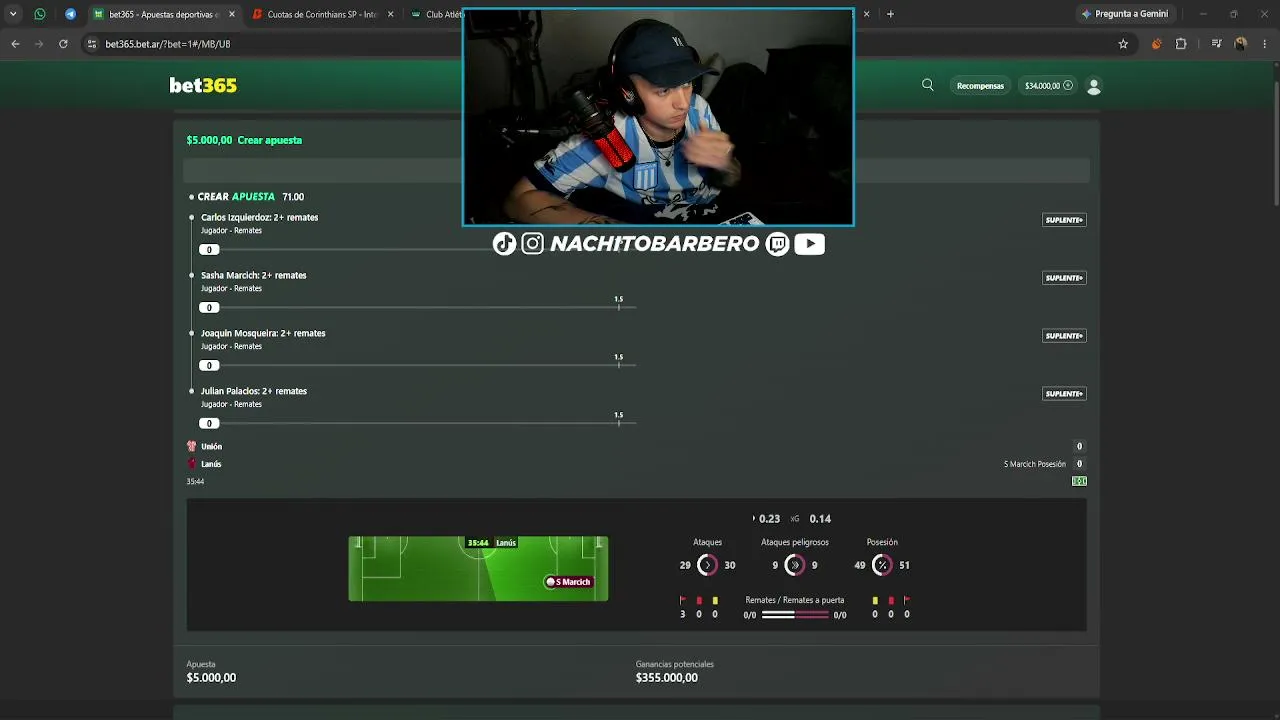Image resolution: width=1280 pixels, height=720 pixels.
Task: Click the Lanús team shirt icon
Action: (x=192, y=464)
